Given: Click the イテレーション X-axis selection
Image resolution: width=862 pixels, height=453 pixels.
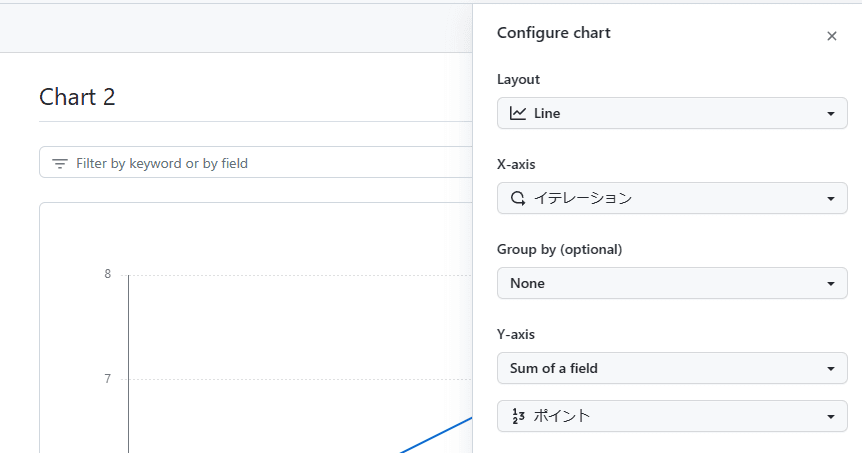Looking at the screenshot, I should (583, 198).
